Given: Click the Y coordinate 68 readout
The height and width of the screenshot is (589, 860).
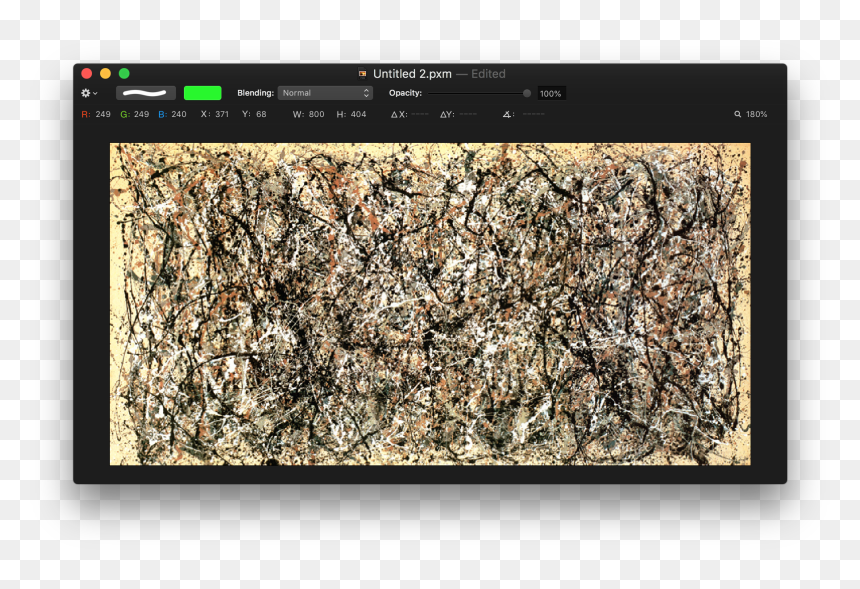Looking at the screenshot, I should point(254,114).
